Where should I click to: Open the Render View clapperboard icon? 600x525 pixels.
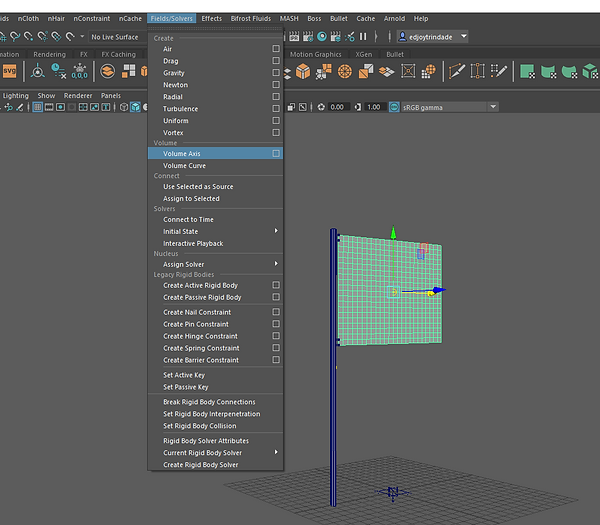[x=294, y=36]
